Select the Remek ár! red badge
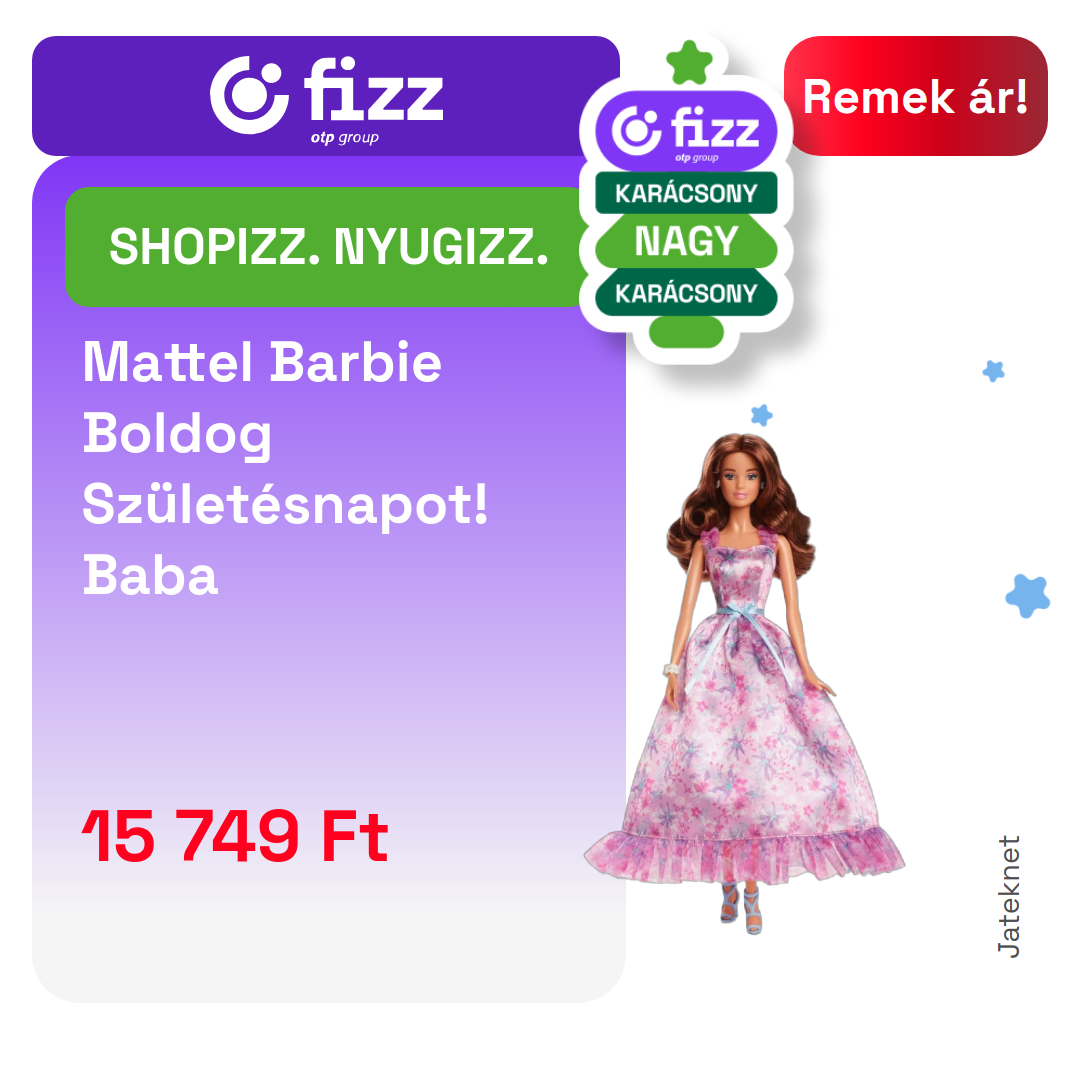The image size is (1080, 1080). 915,96
